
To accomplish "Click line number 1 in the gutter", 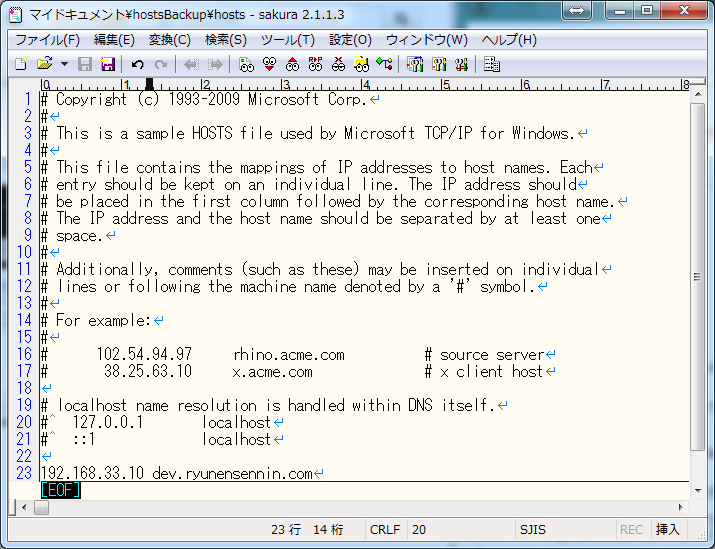I will click(28, 99).
